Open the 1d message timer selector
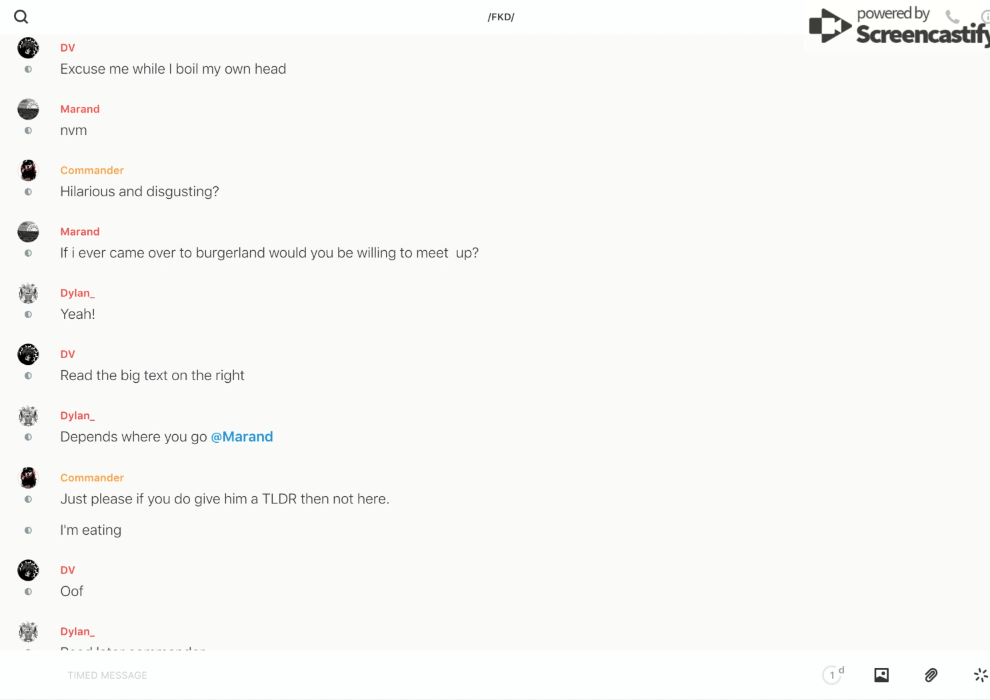Screen dimensions: 990x700 [833, 675]
